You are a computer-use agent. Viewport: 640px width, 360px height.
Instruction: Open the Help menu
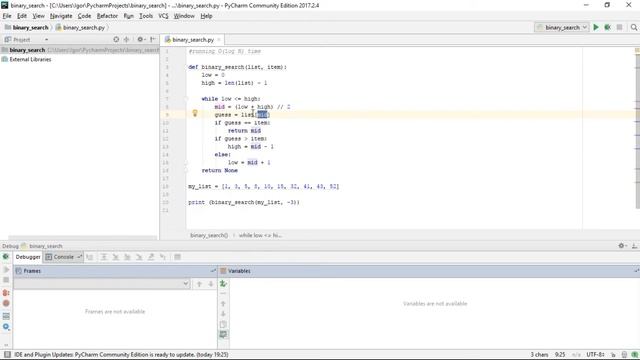206,16
